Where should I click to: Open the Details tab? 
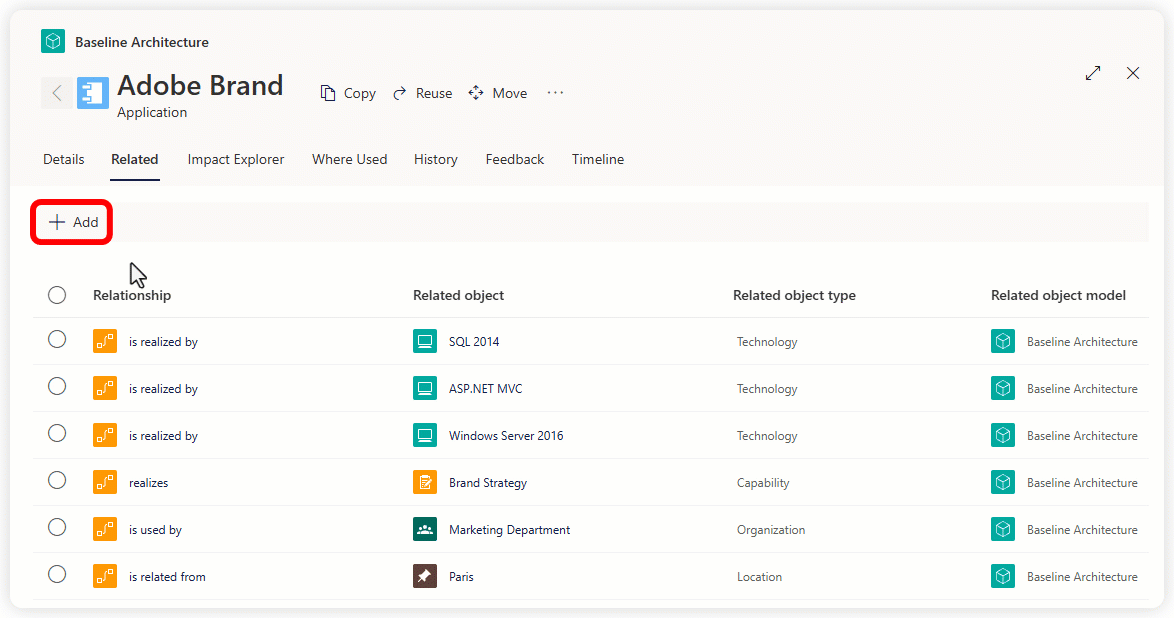(64, 159)
